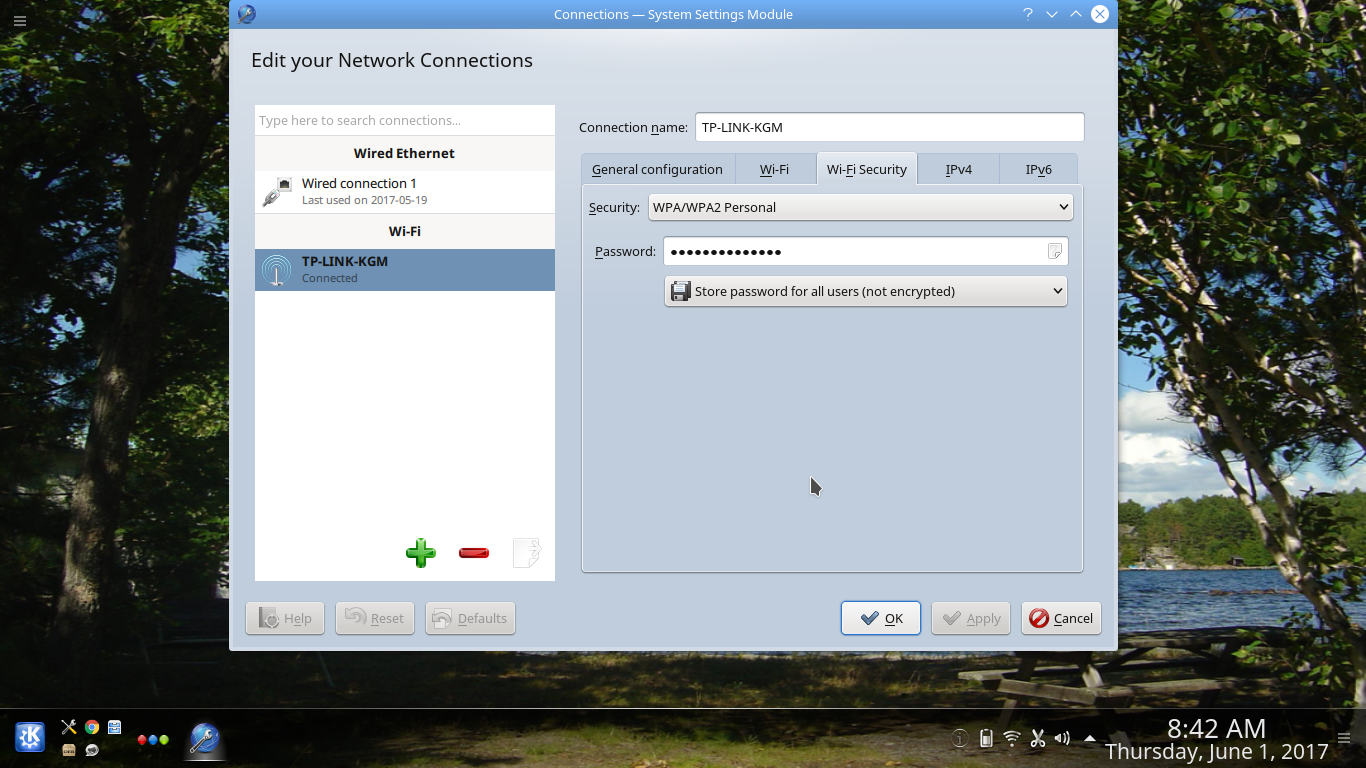Open Klipper clipboard scissors icon
The image size is (1366, 768).
[1037, 738]
